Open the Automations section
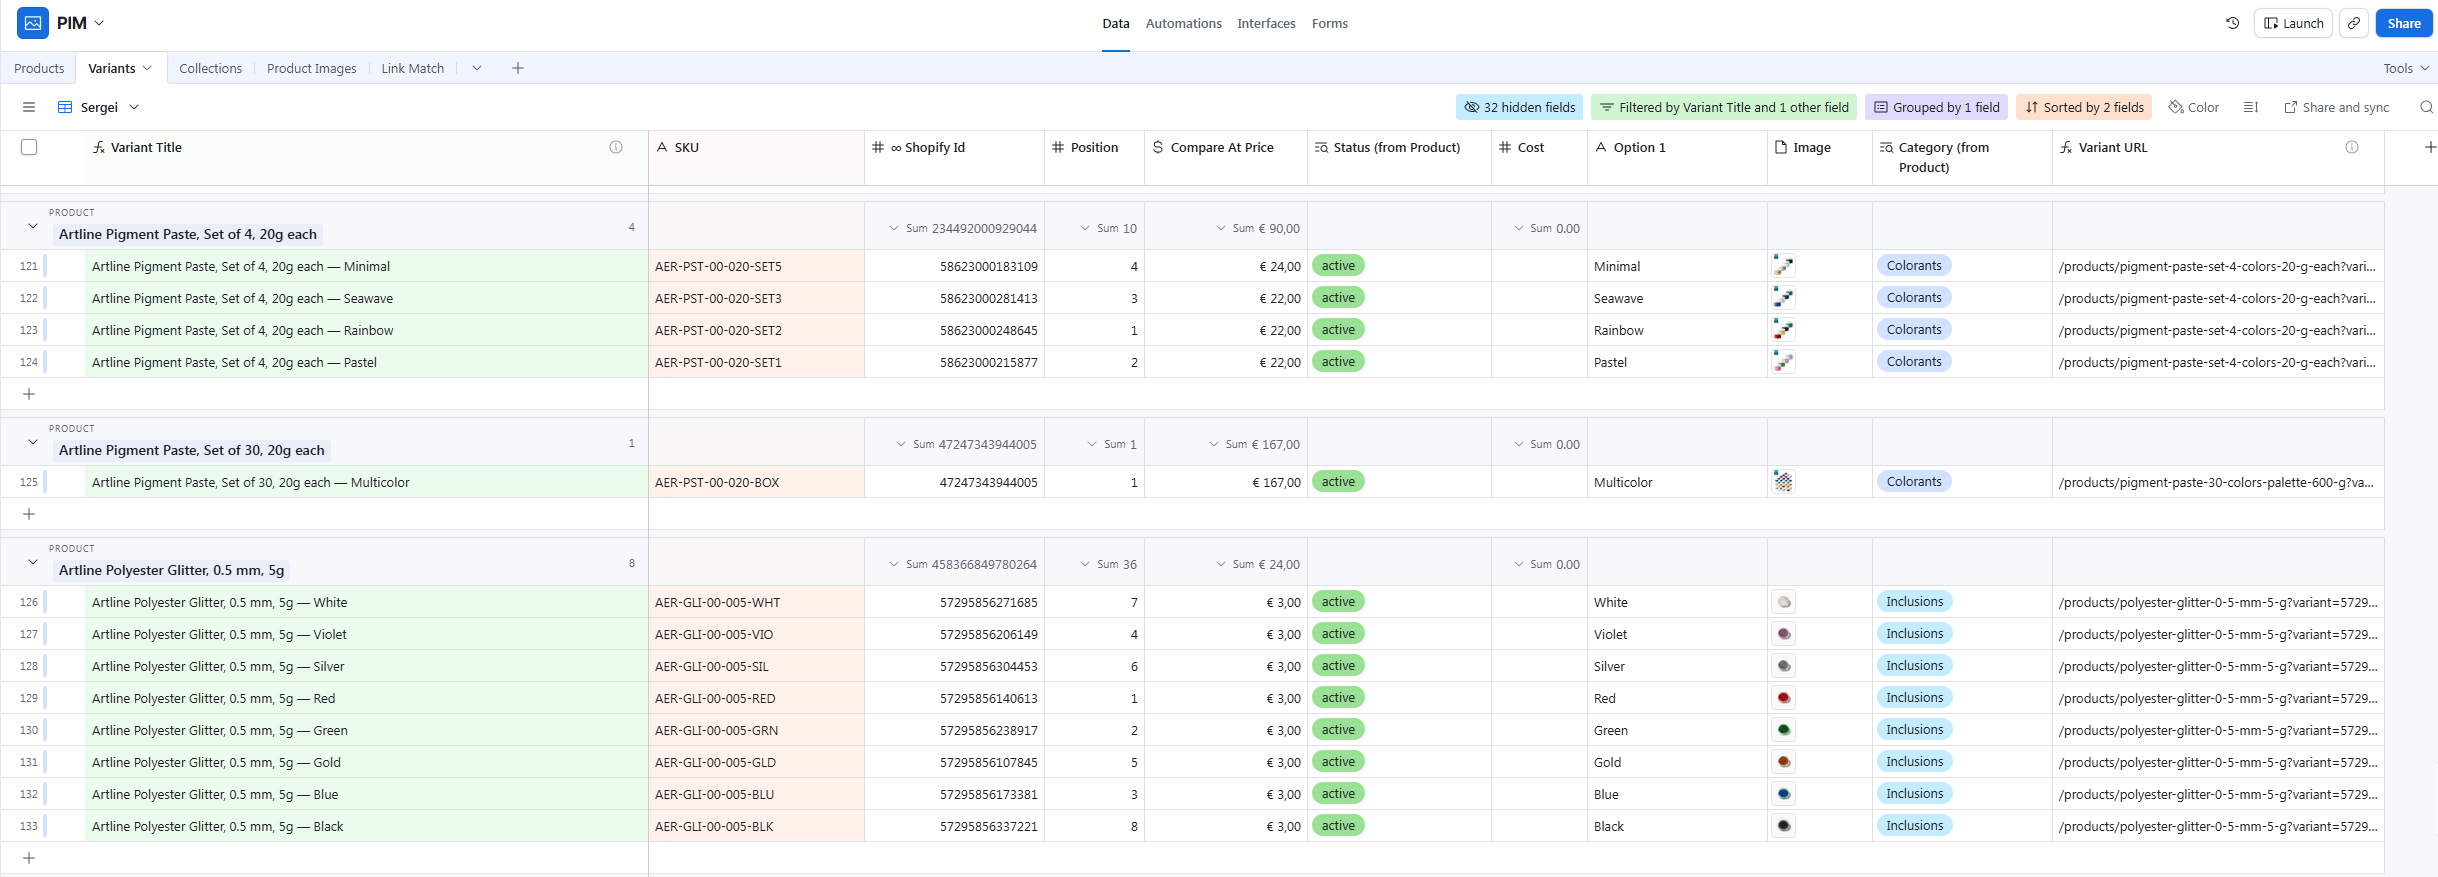This screenshot has height=877, width=2438. [1183, 23]
